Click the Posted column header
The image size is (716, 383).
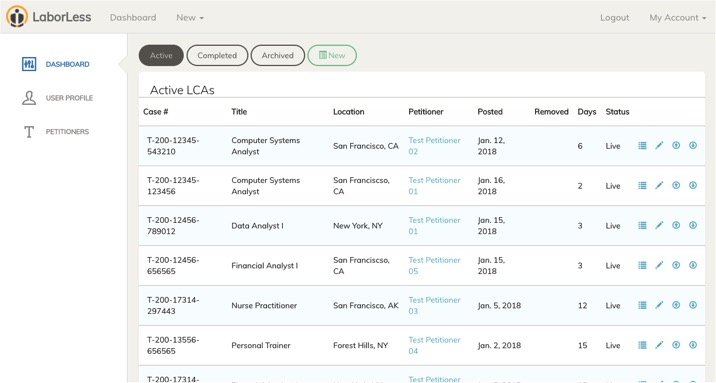coord(490,111)
